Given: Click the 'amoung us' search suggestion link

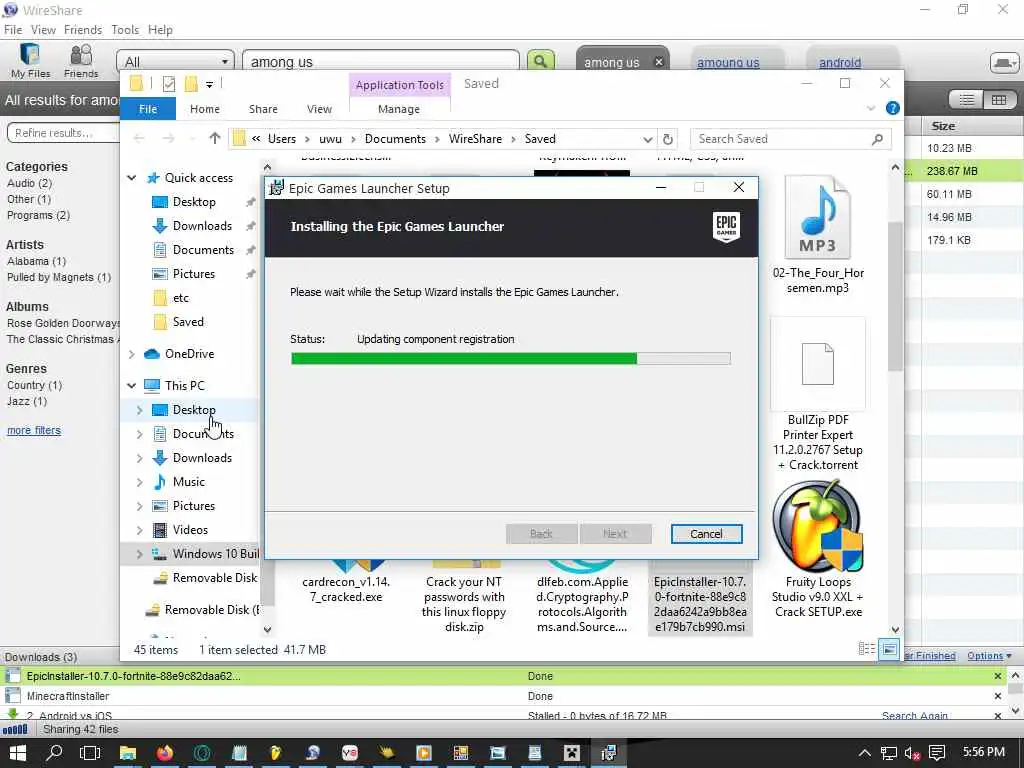Looking at the screenshot, I should tap(728, 63).
